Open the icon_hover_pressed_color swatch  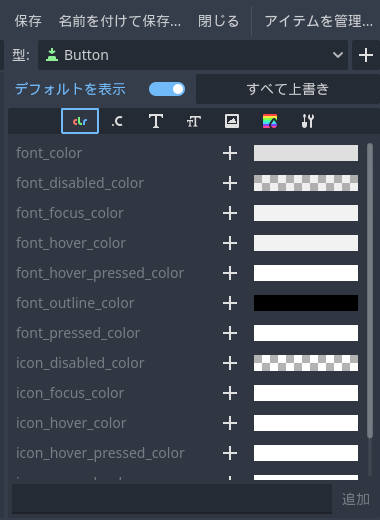point(306,453)
